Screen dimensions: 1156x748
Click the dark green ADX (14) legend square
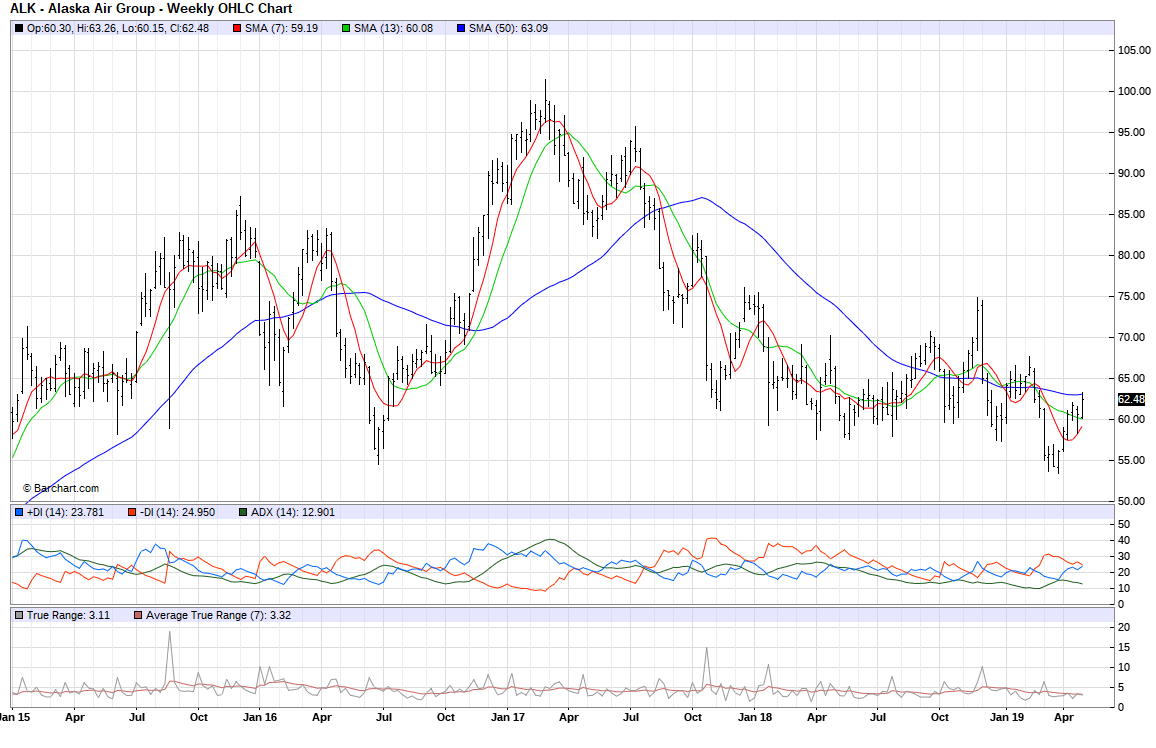tap(243, 512)
